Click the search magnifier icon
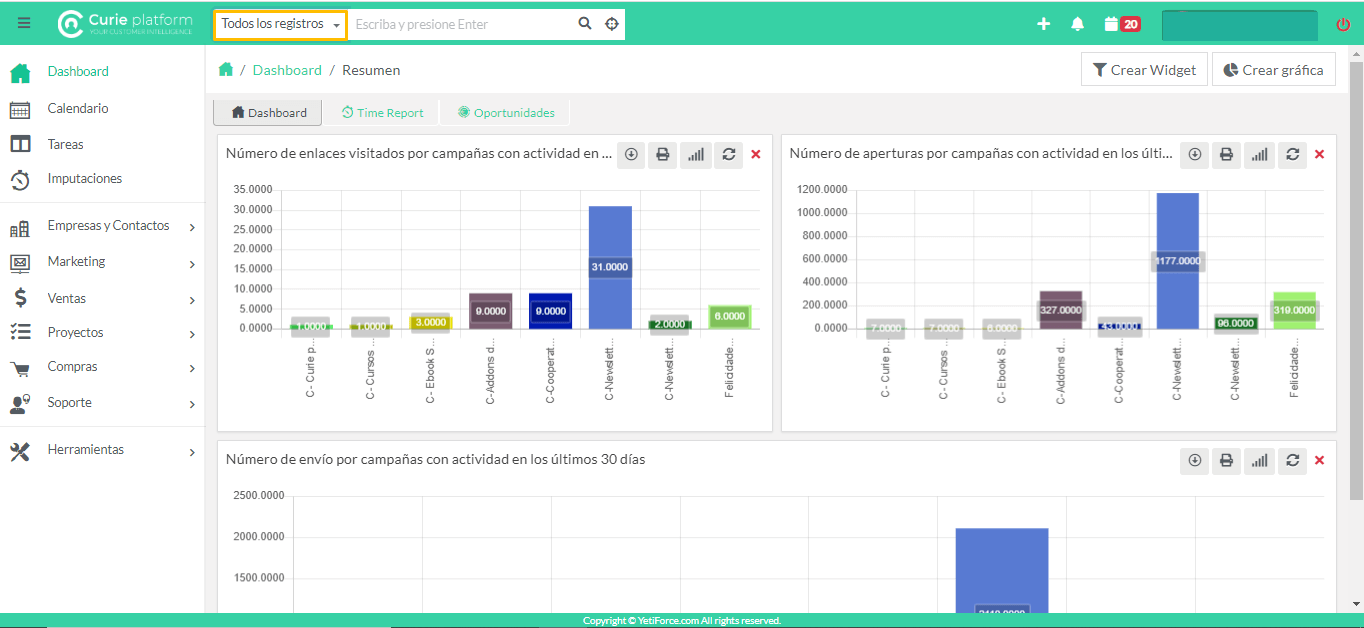1364x628 pixels. click(x=585, y=24)
